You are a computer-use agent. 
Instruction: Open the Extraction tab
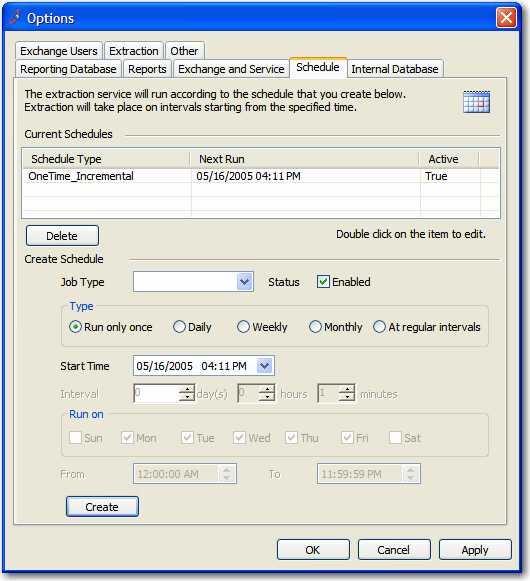pos(134,51)
